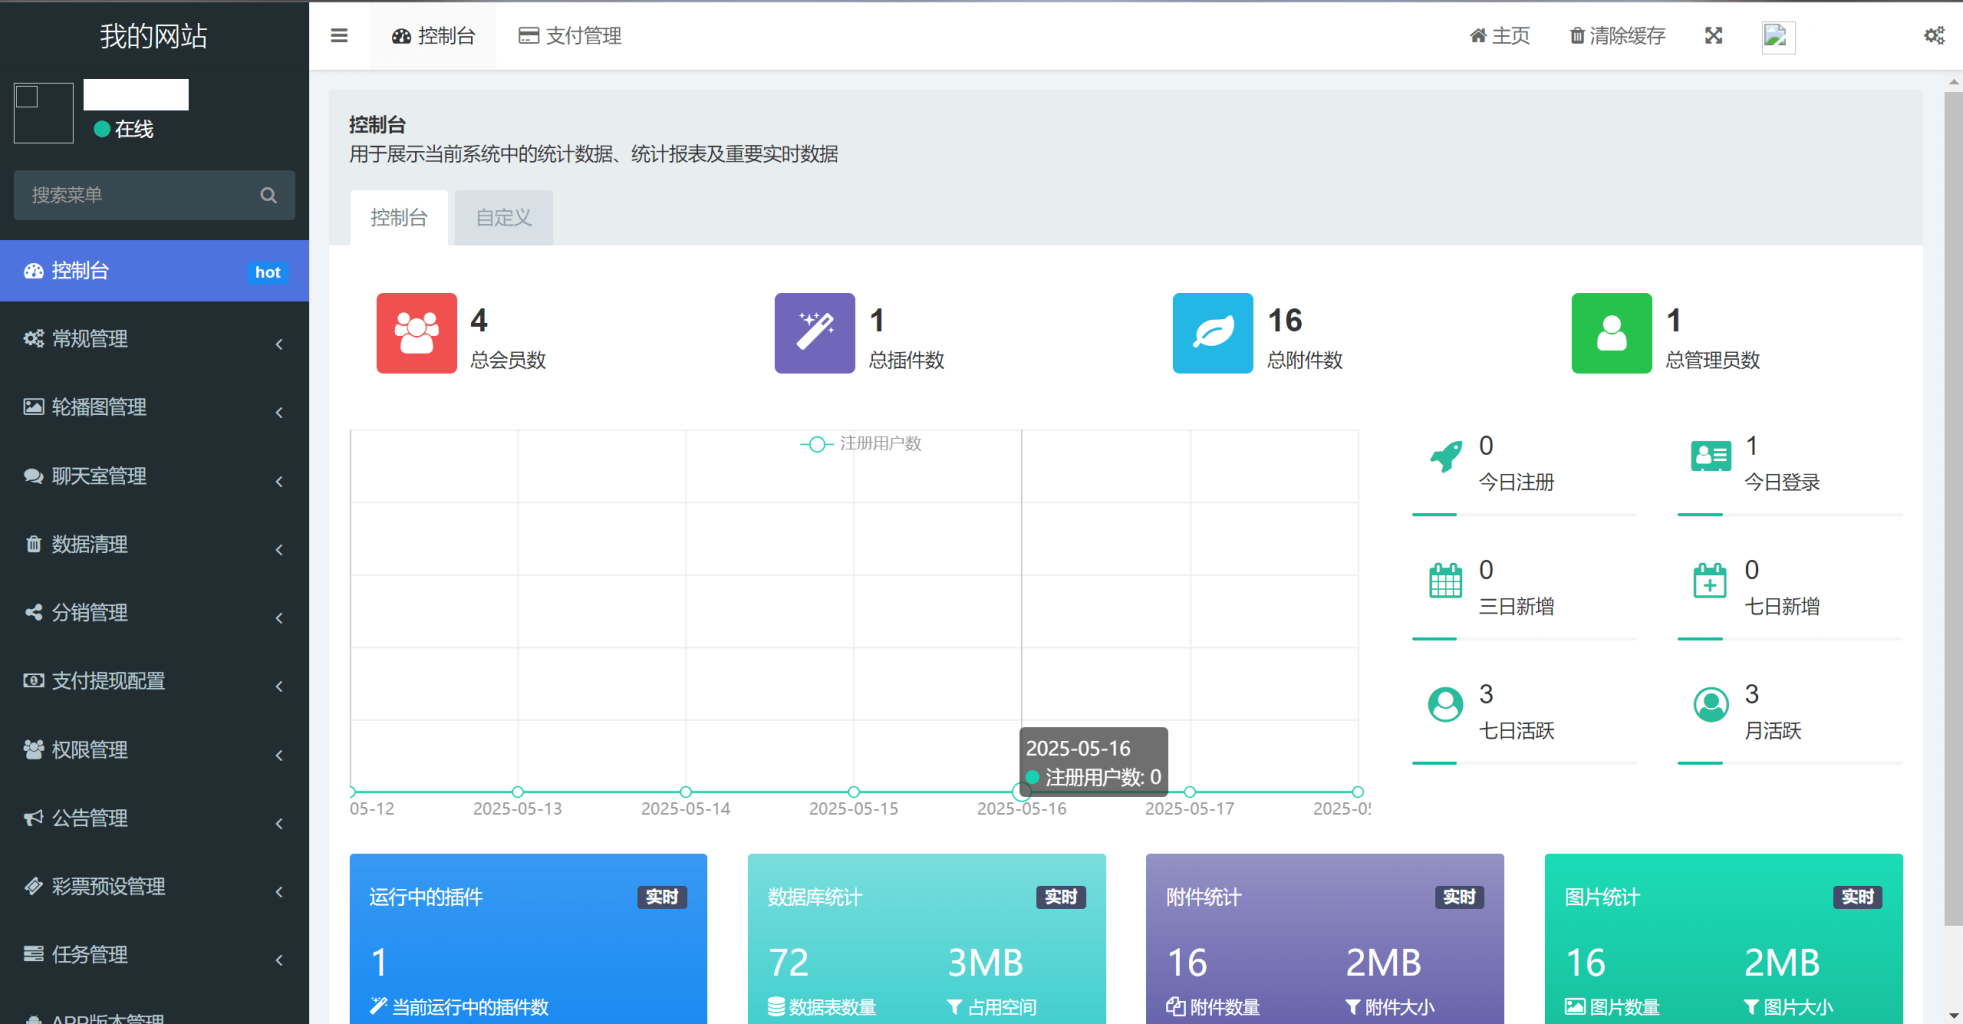Switch to the 自定义 tab
Screen dimensions: 1963x1024
(x=503, y=217)
